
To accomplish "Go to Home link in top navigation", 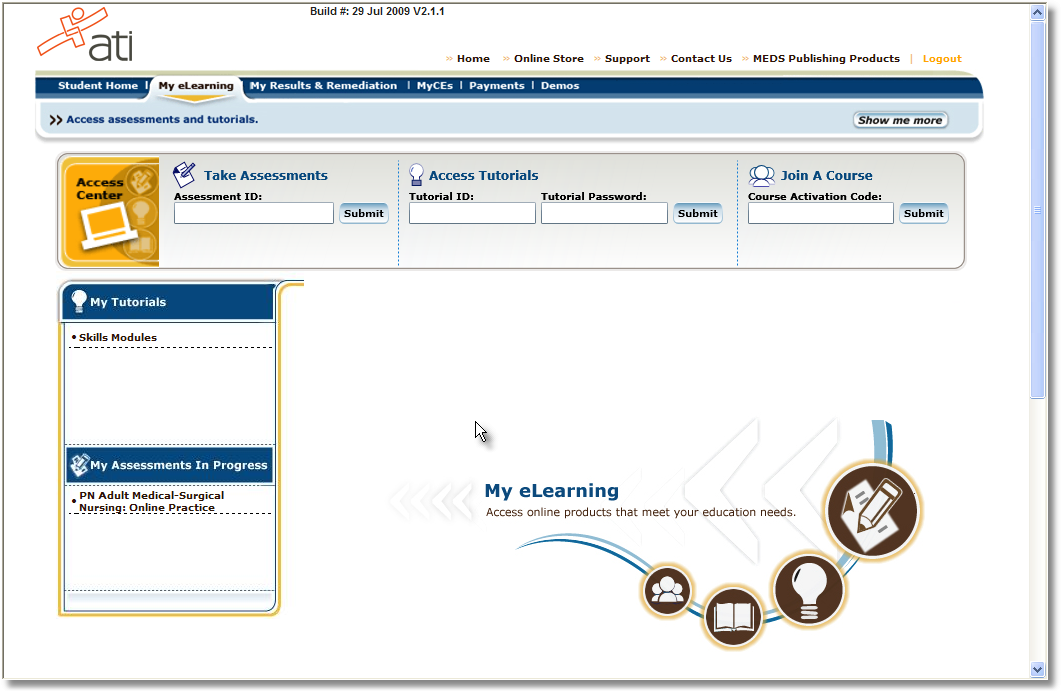I will click(x=473, y=58).
